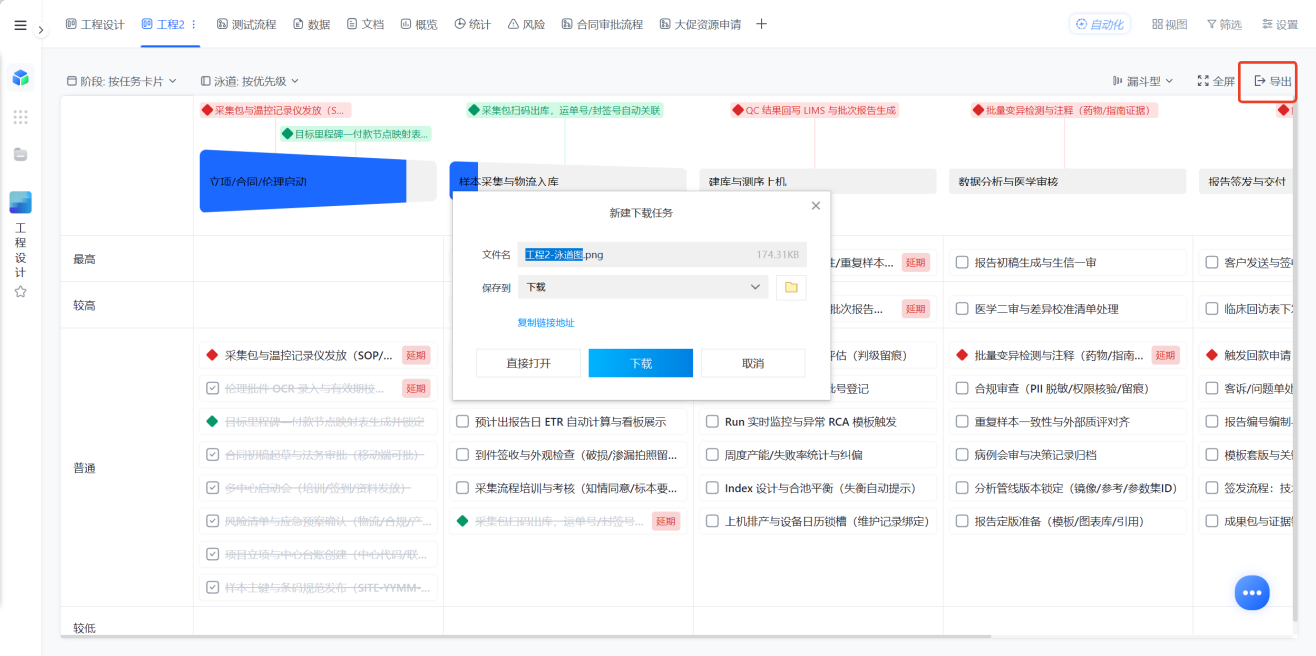Close the 新建下载任务 dialog
The height and width of the screenshot is (656, 1316).
click(815, 205)
